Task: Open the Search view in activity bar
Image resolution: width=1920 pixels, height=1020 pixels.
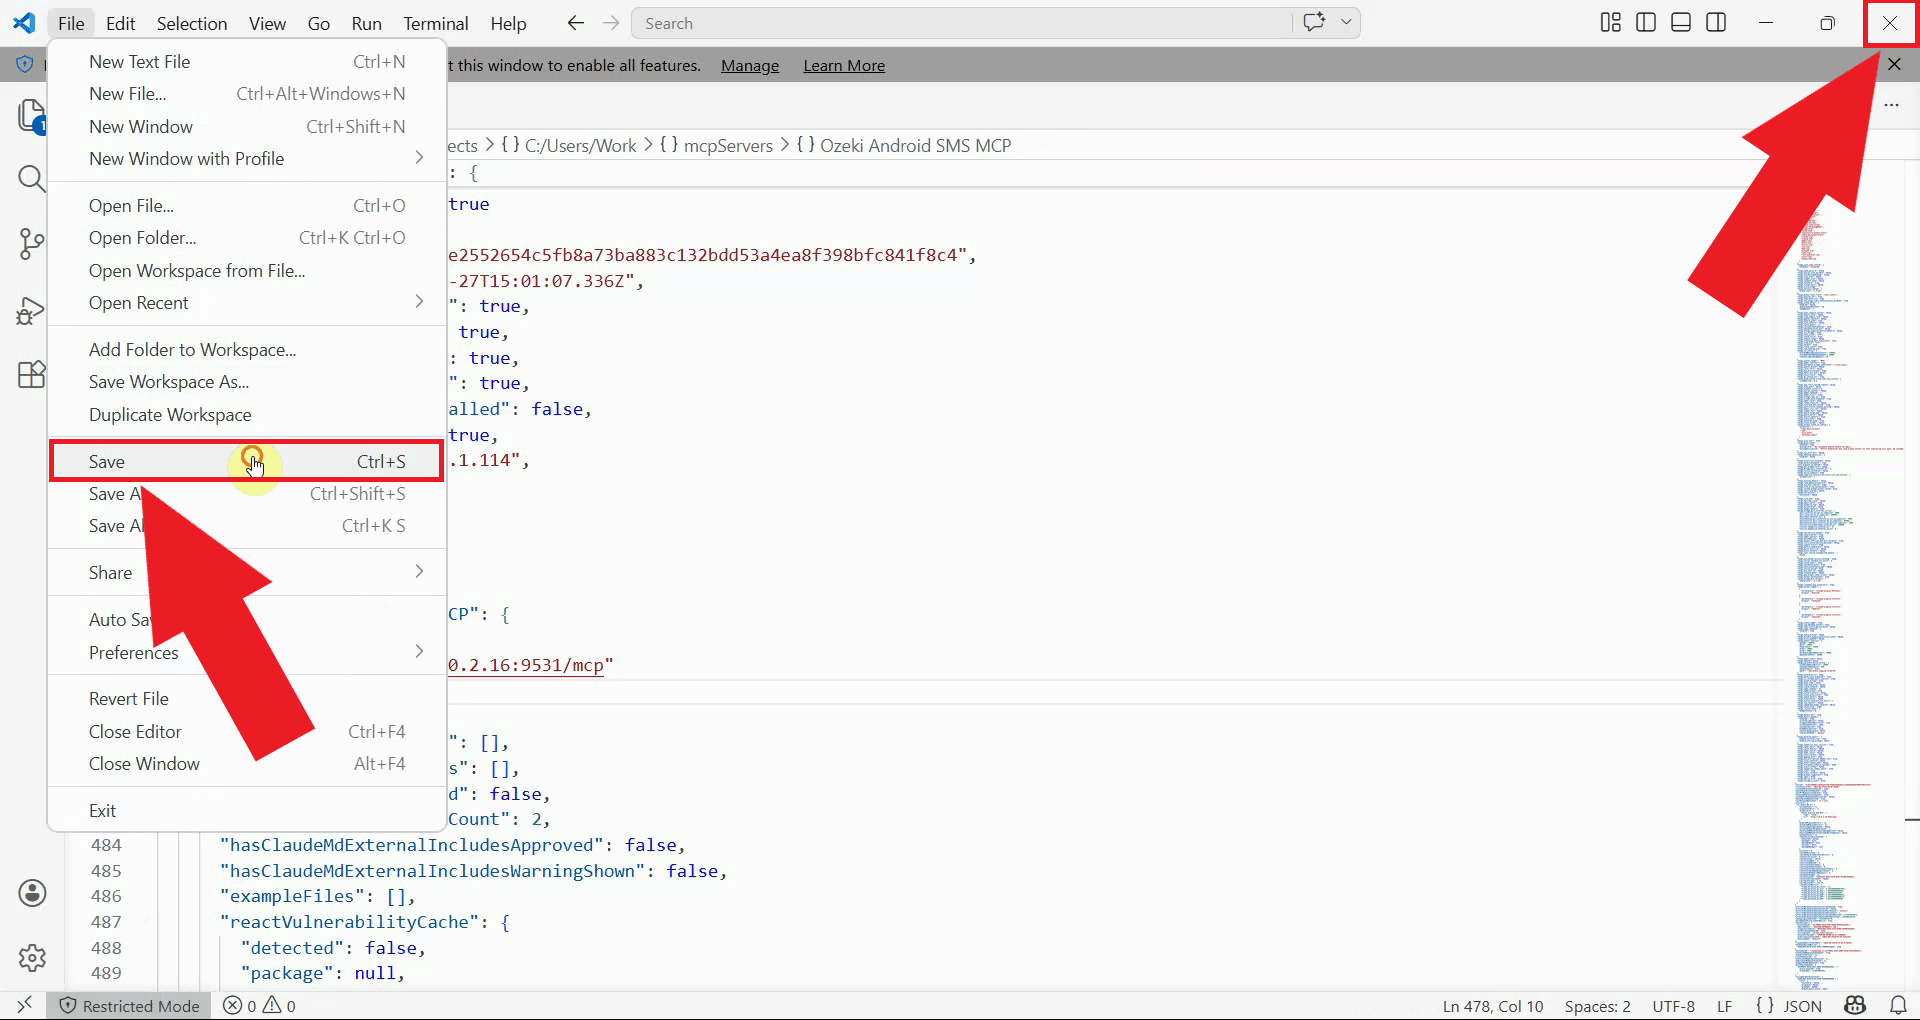Action: tap(32, 179)
